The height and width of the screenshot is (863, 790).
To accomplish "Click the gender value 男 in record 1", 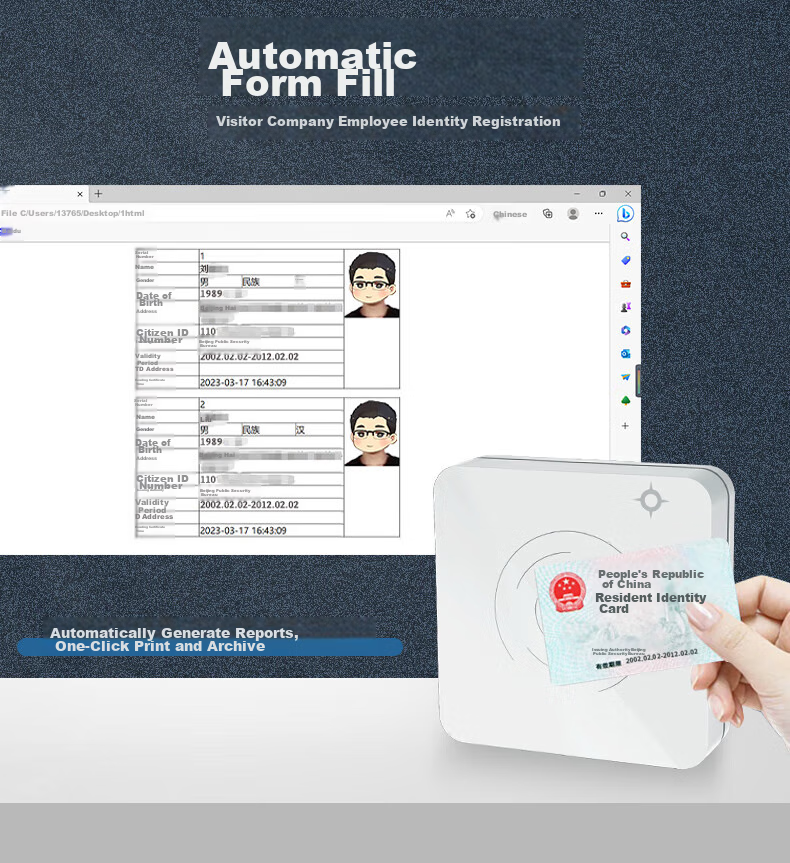I will click(205, 282).
